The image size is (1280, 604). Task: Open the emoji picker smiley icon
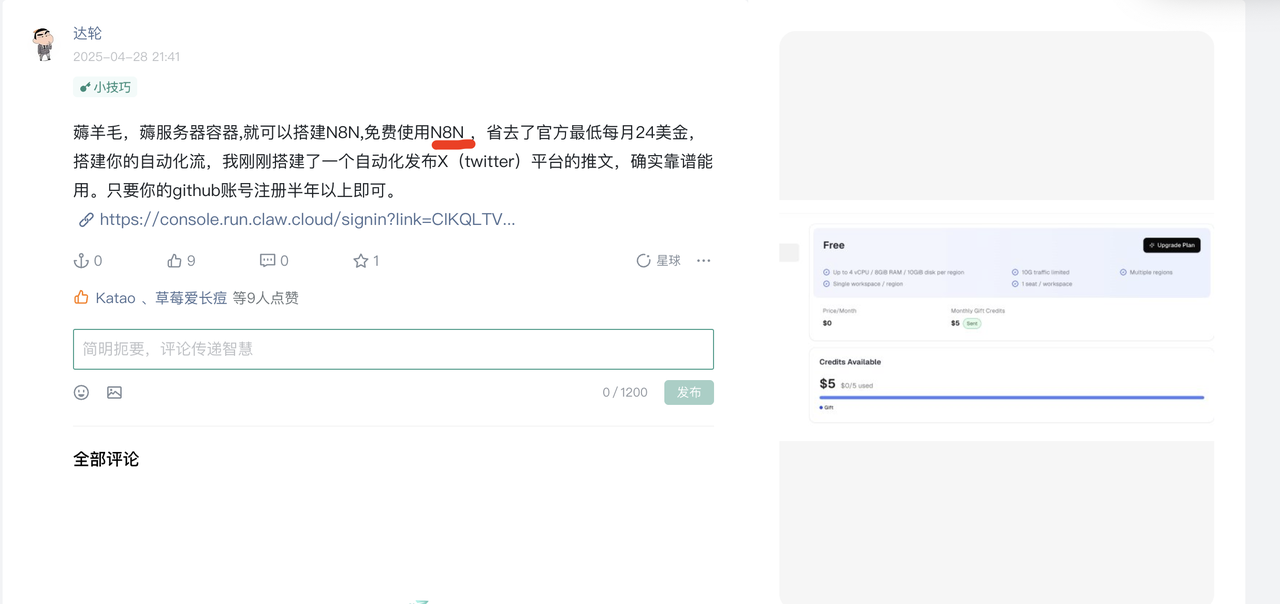pyautogui.click(x=82, y=393)
